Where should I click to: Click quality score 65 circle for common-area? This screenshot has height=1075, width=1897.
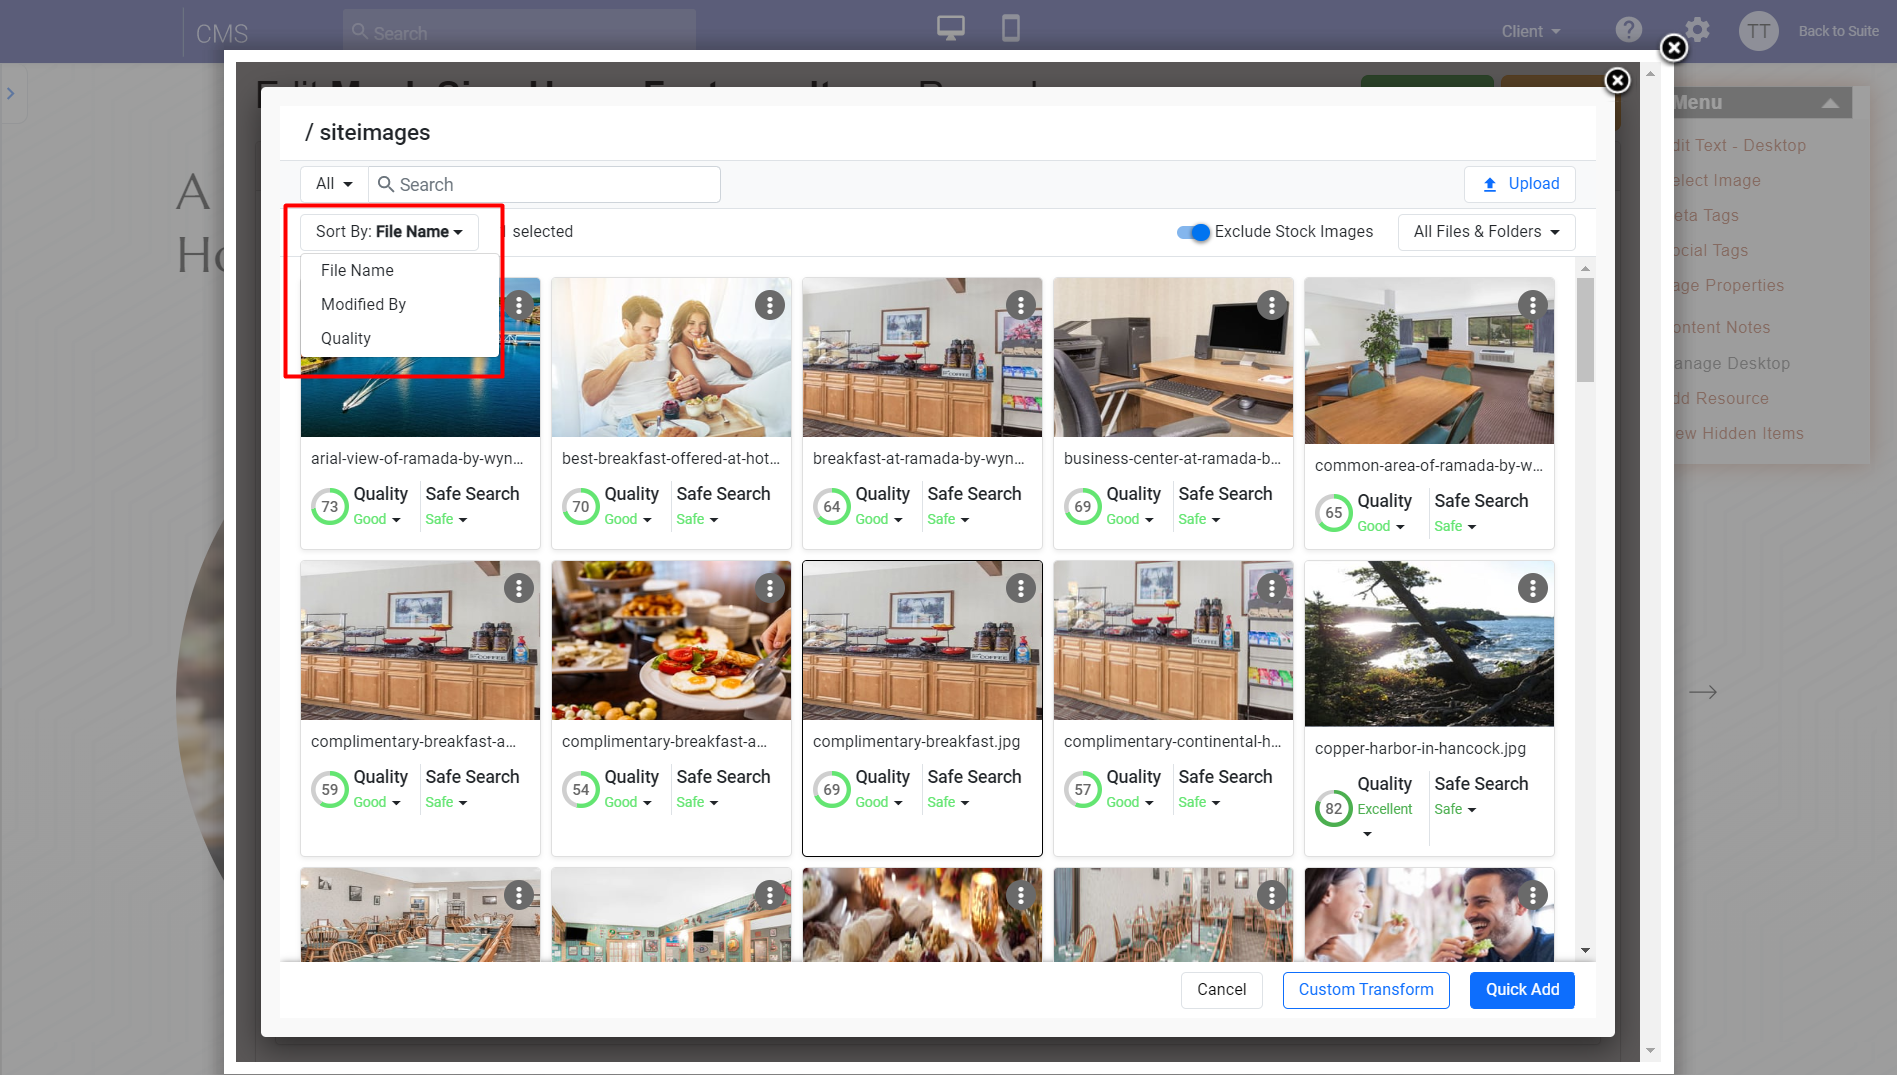pos(1334,513)
